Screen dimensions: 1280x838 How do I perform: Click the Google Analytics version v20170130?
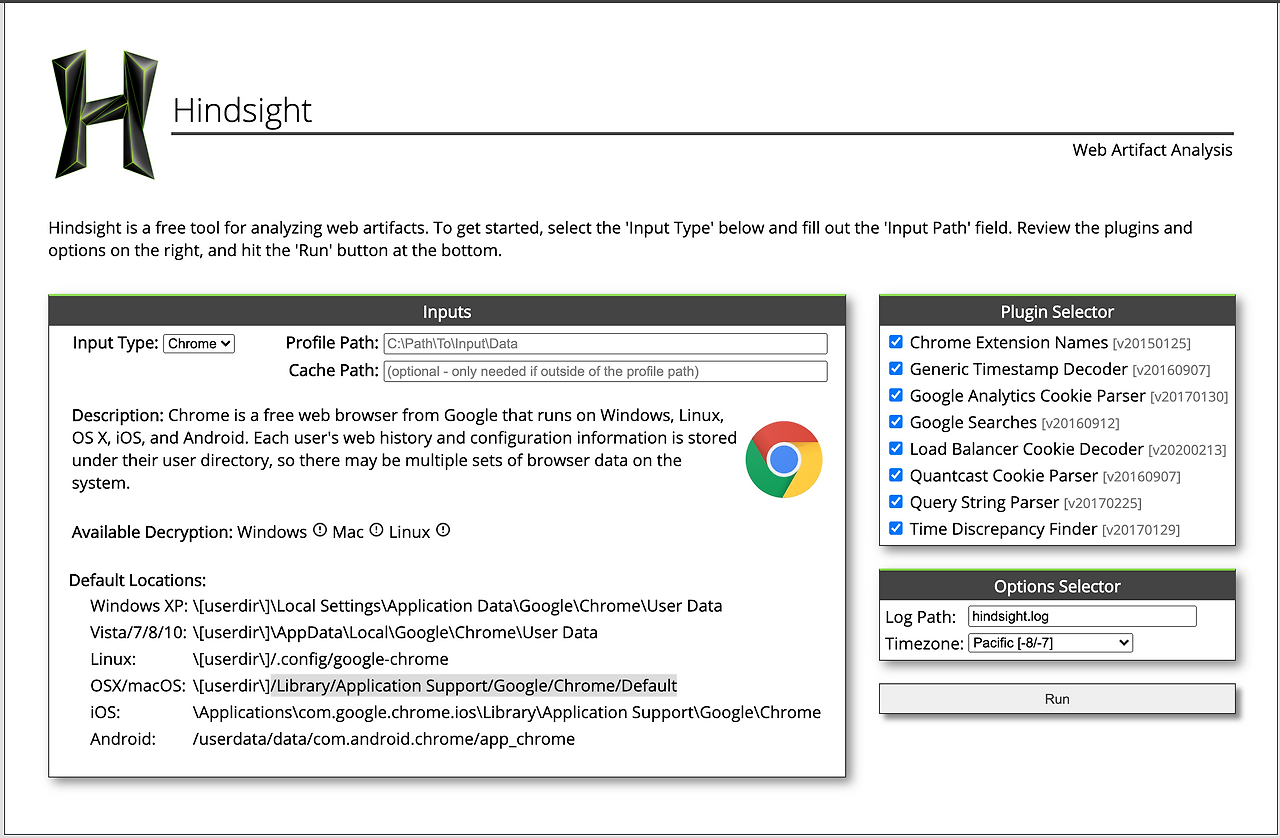[1189, 397]
